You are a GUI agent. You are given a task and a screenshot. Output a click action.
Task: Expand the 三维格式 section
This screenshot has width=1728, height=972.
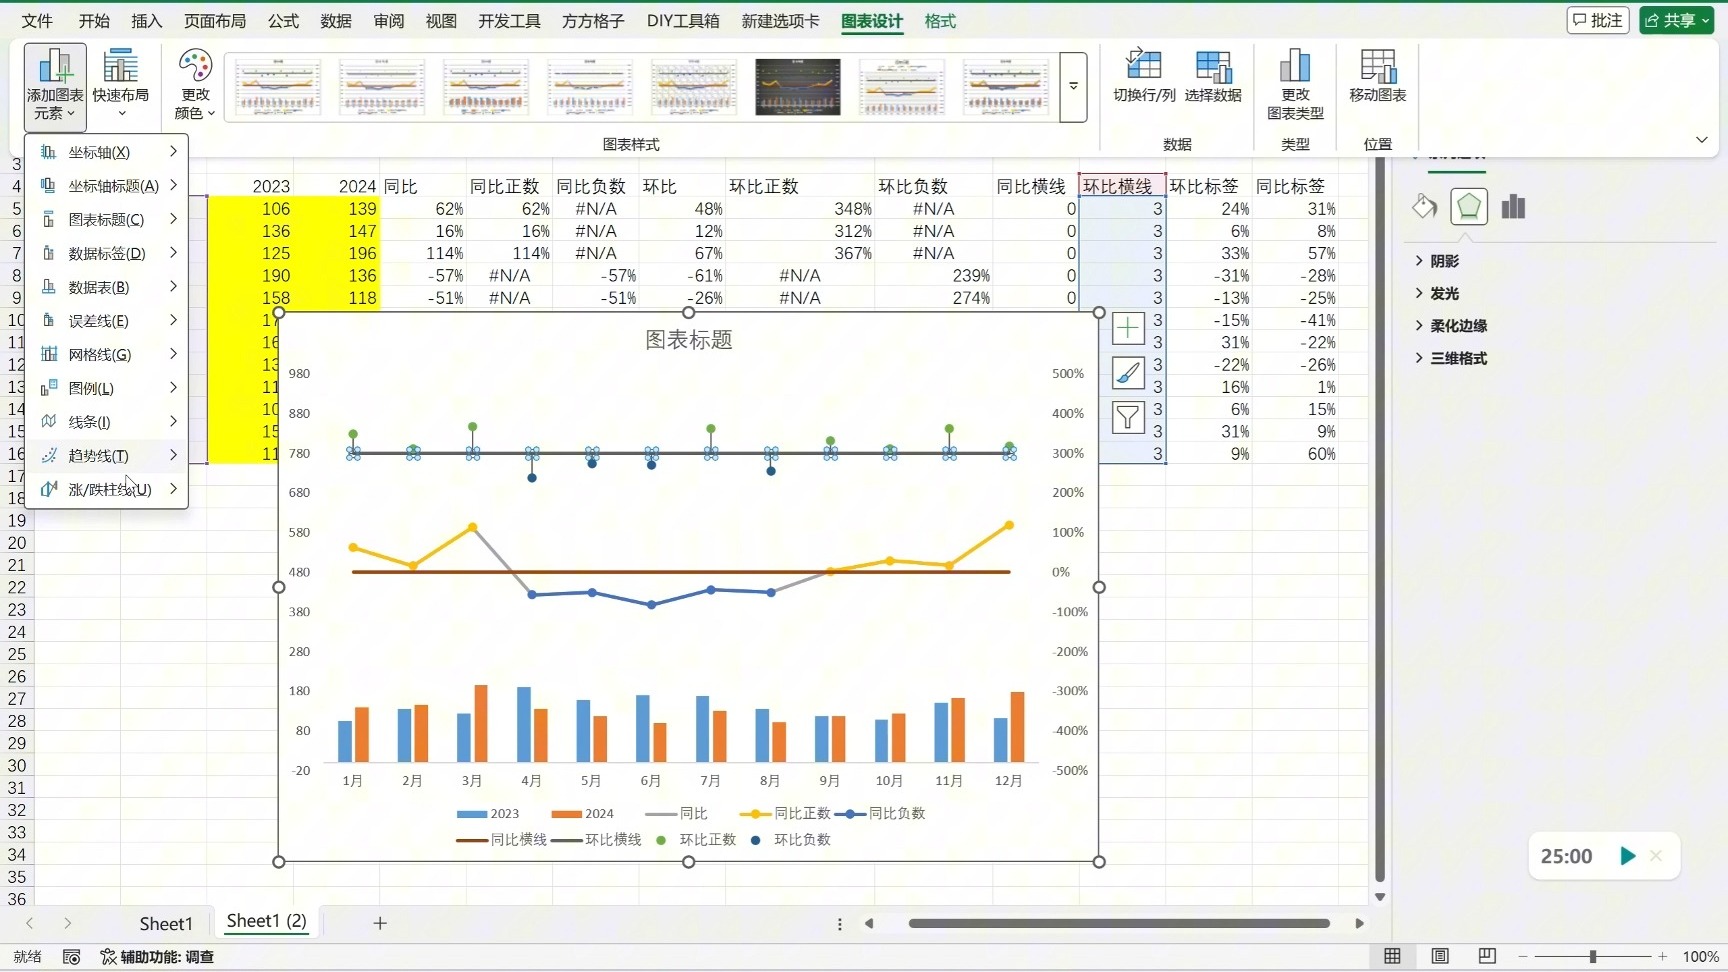pos(1452,358)
